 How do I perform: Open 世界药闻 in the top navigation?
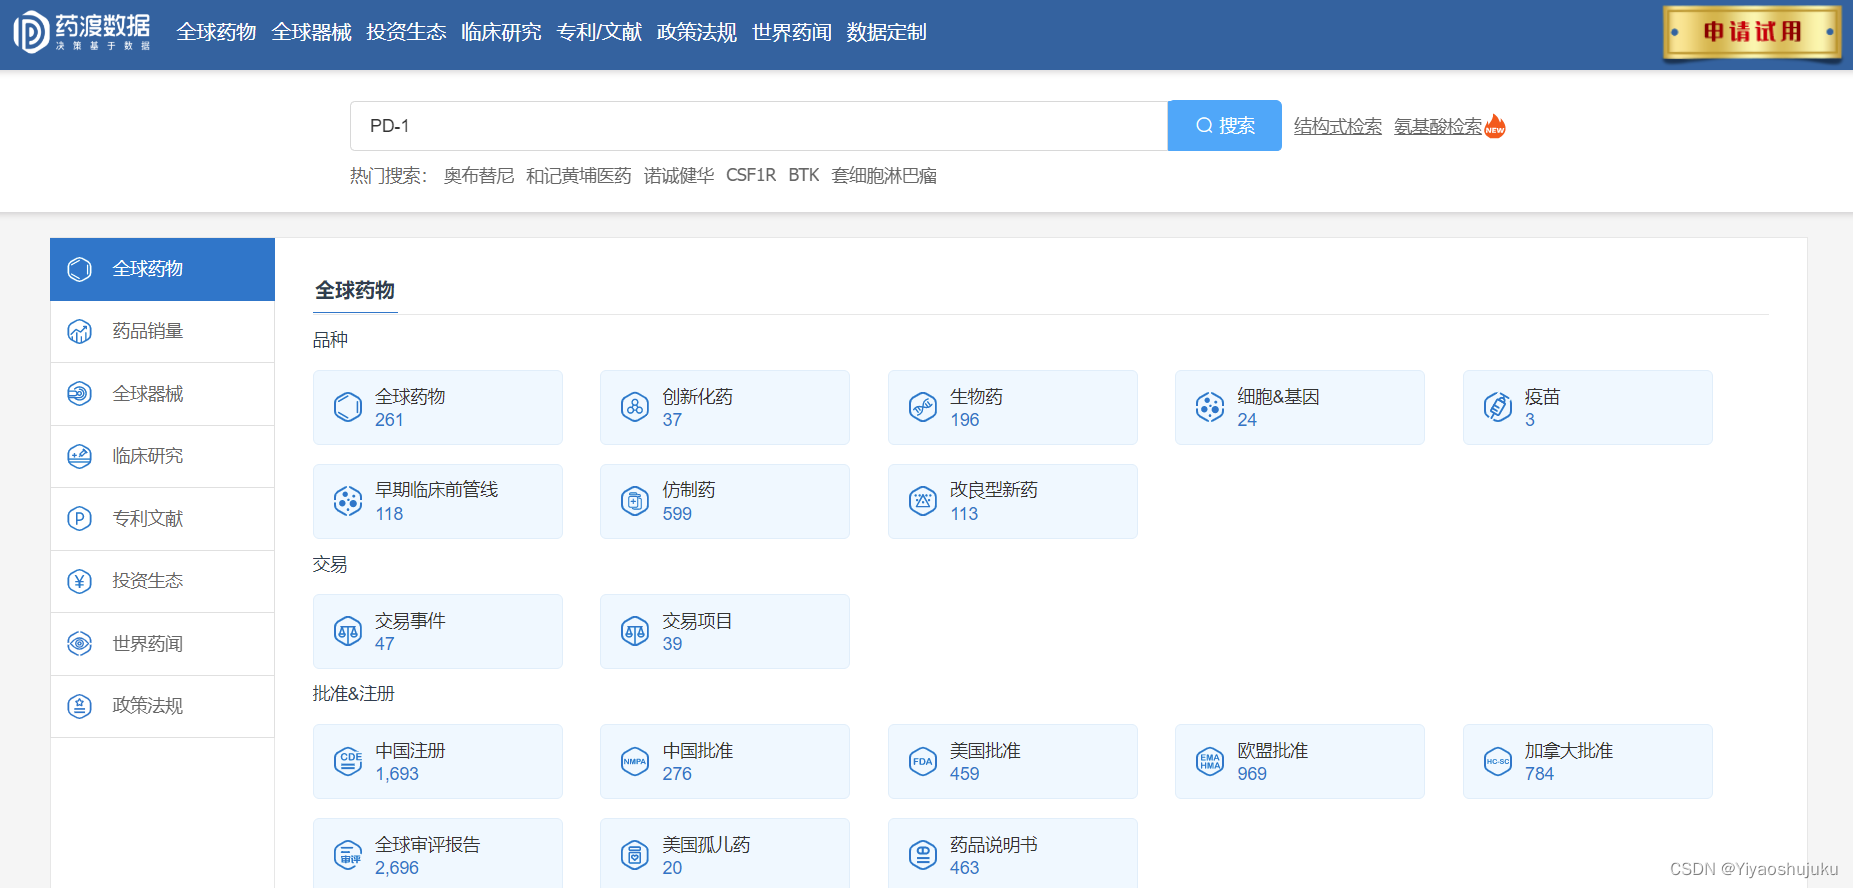(x=791, y=32)
